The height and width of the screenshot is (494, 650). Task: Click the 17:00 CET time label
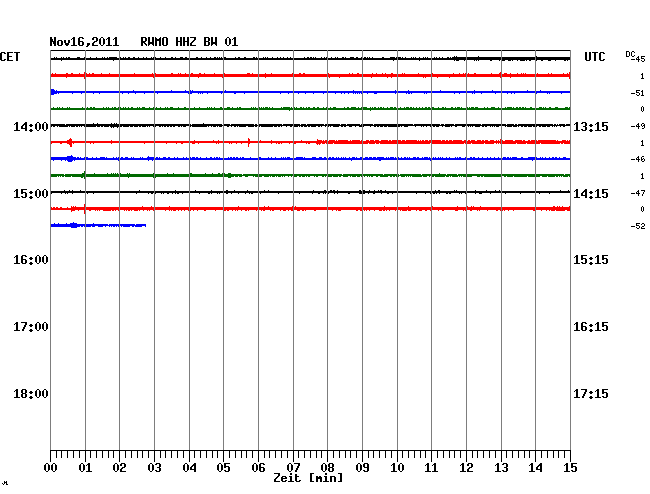pos(31,327)
